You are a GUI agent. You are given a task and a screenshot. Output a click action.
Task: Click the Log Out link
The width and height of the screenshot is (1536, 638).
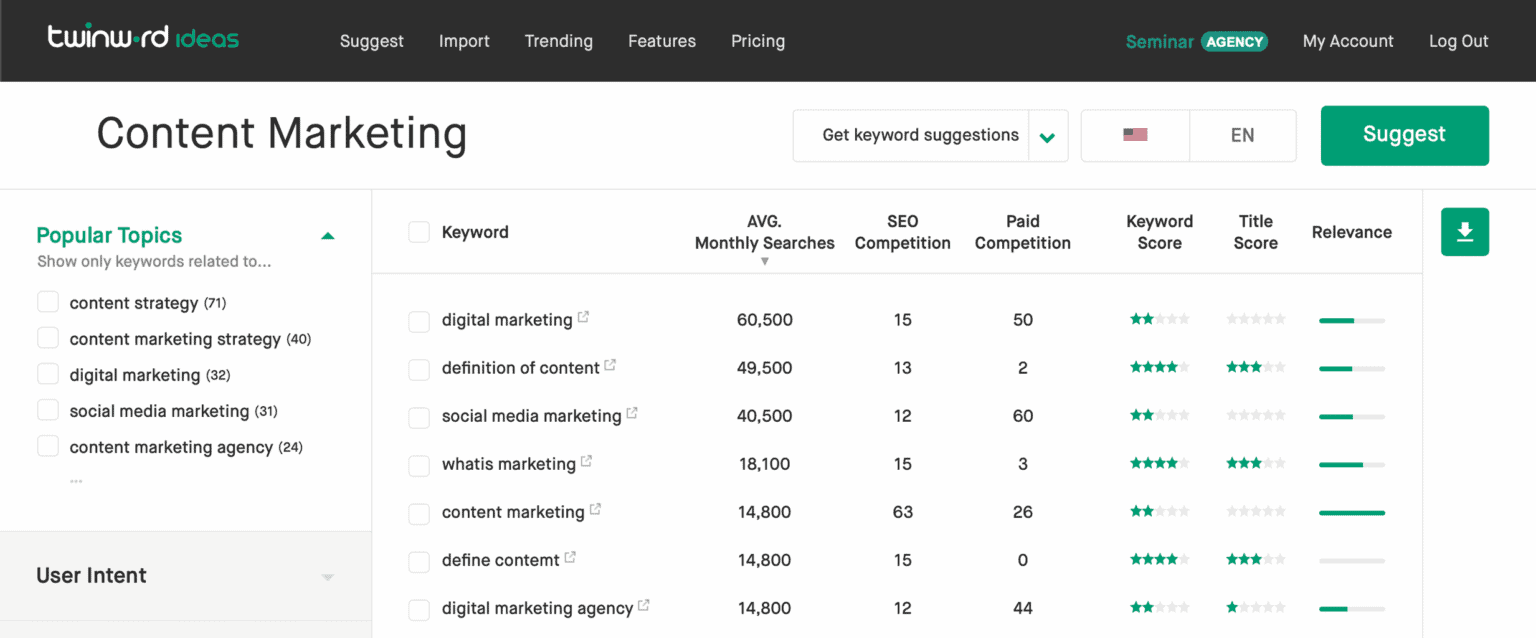coord(1459,41)
